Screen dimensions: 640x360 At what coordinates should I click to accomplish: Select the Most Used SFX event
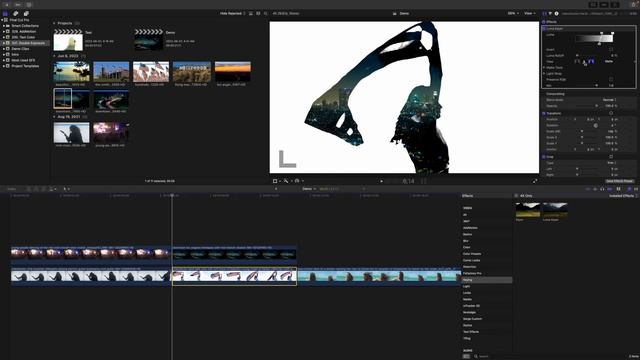click(x=23, y=60)
